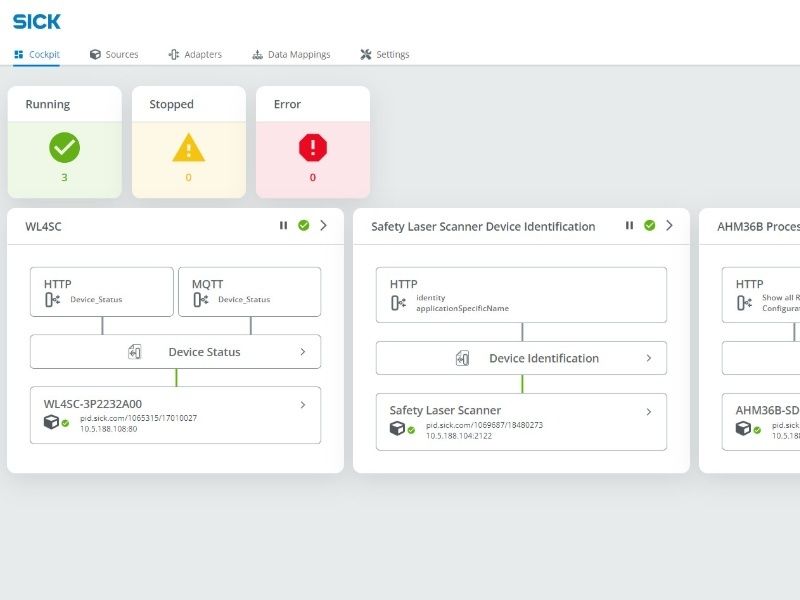This screenshot has width=800, height=600.
Task: Click Safety Laser Scanner source name
Action: pos(445,410)
